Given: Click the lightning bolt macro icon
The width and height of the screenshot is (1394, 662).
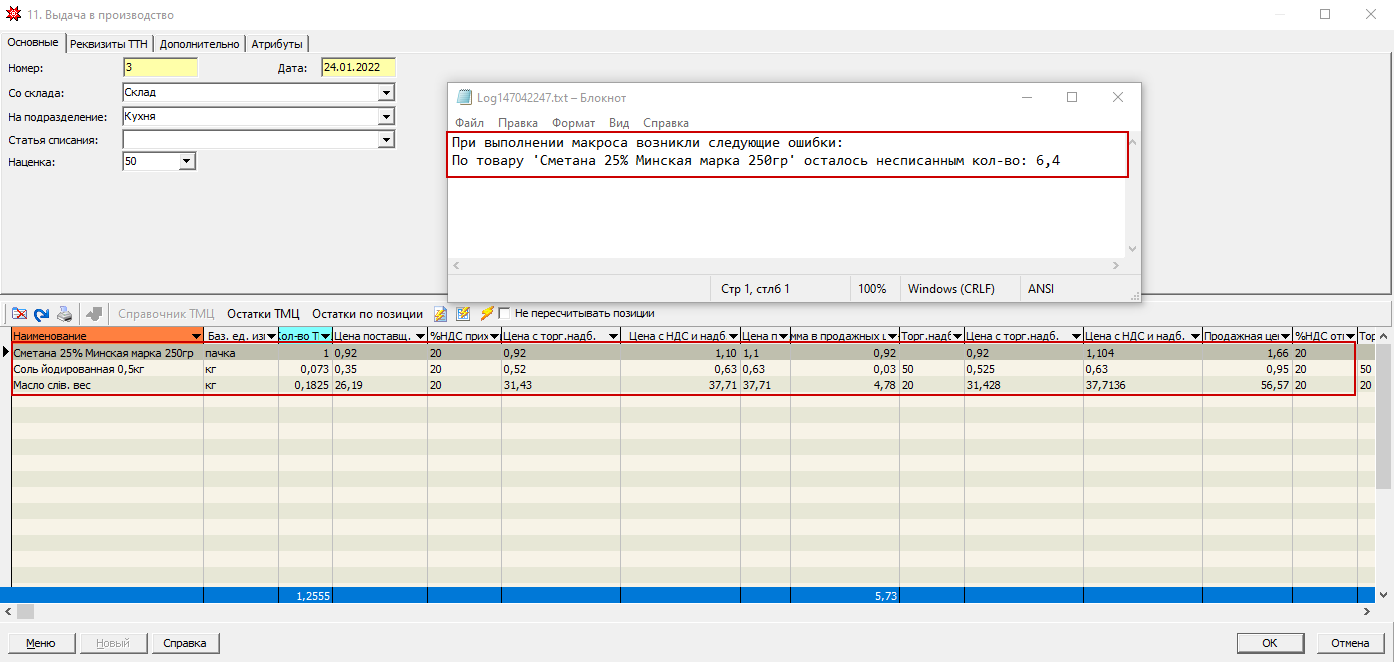Looking at the screenshot, I should tap(487, 313).
